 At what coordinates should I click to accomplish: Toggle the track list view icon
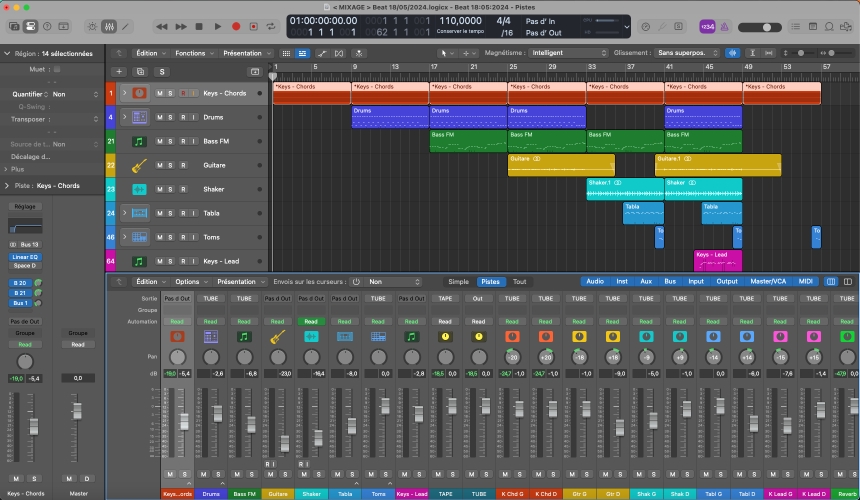click(302, 53)
